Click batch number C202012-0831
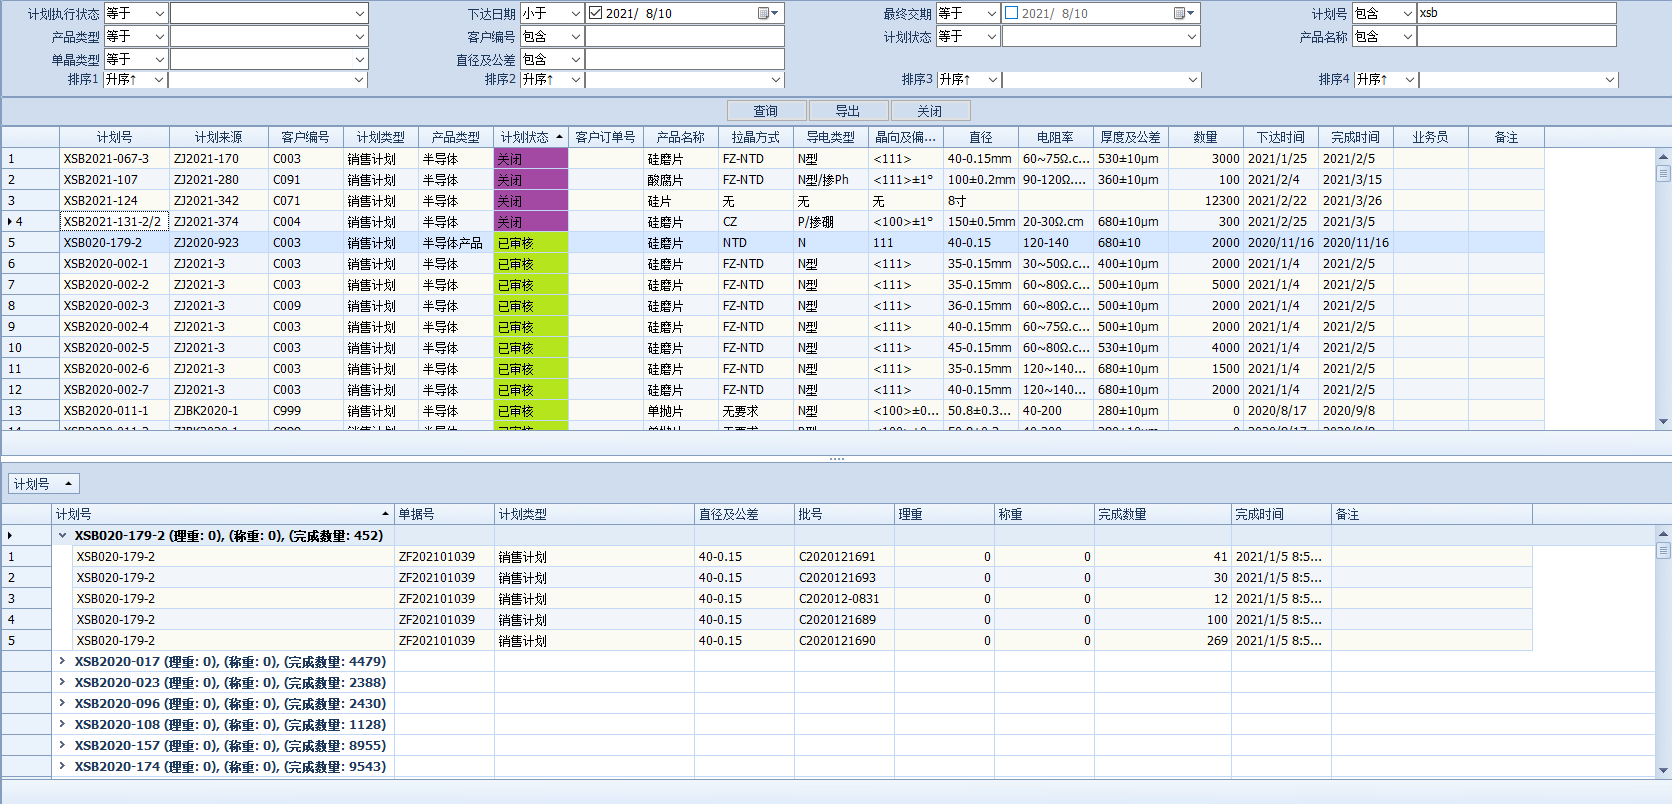 [x=844, y=598]
